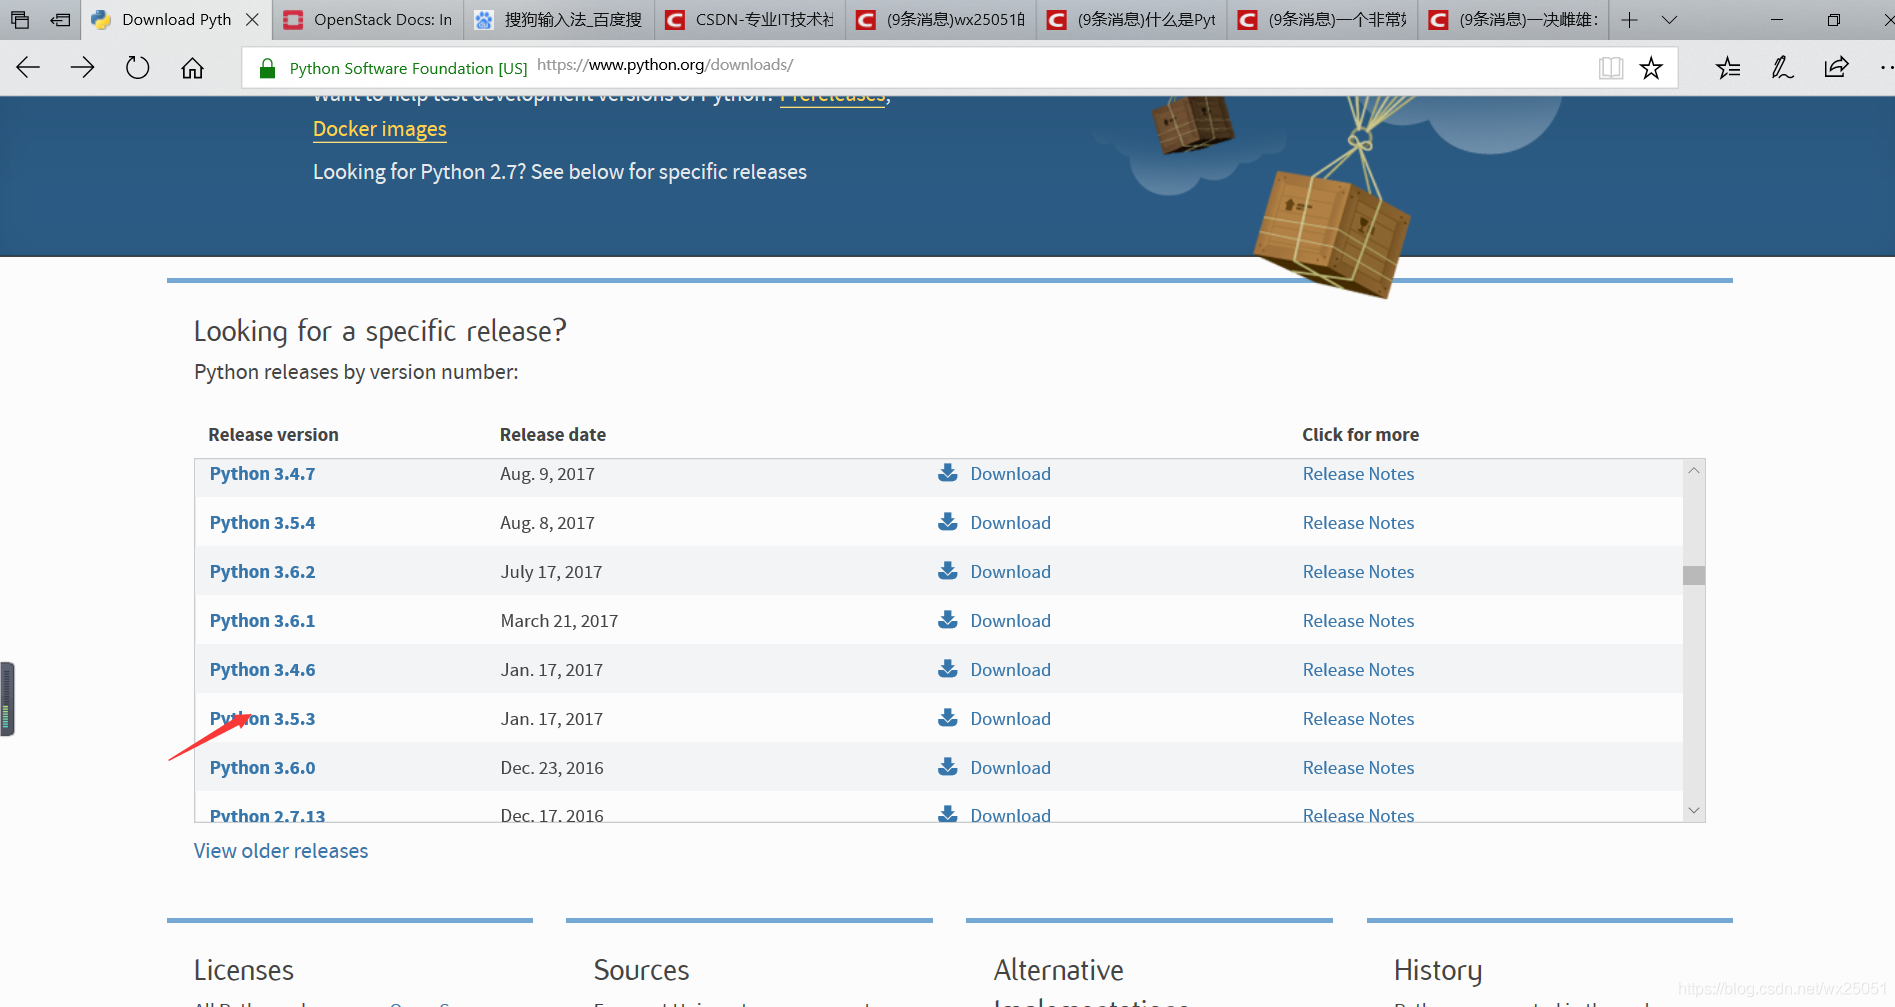This screenshot has width=1895, height=1007.
Task: Click the download icon for Python 3.6.0
Action: click(947, 767)
